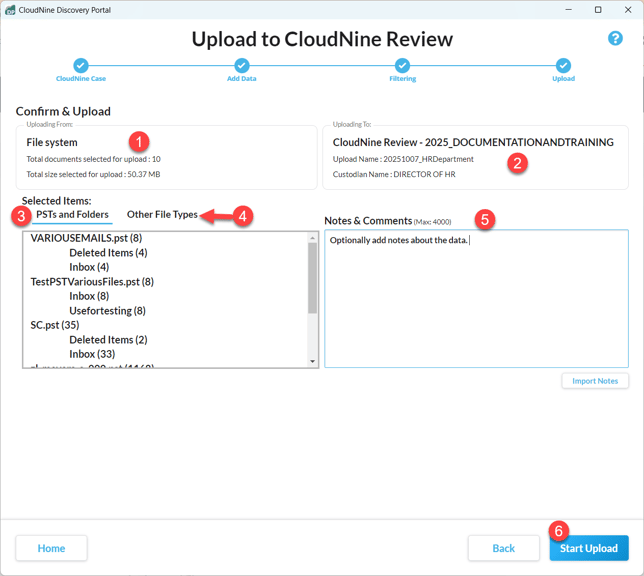
Task: Click the Import Notes button
Action: coord(595,381)
